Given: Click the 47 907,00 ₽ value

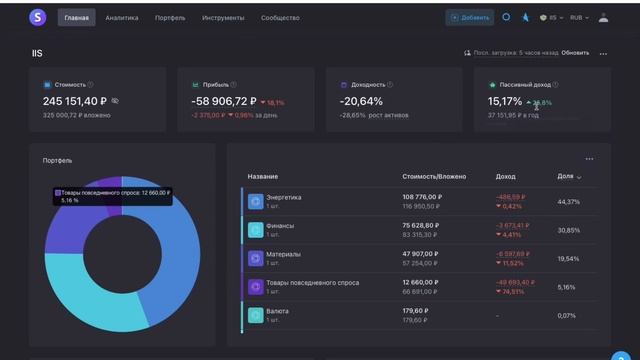Looking at the screenshot, I should [x=420, y=254].
